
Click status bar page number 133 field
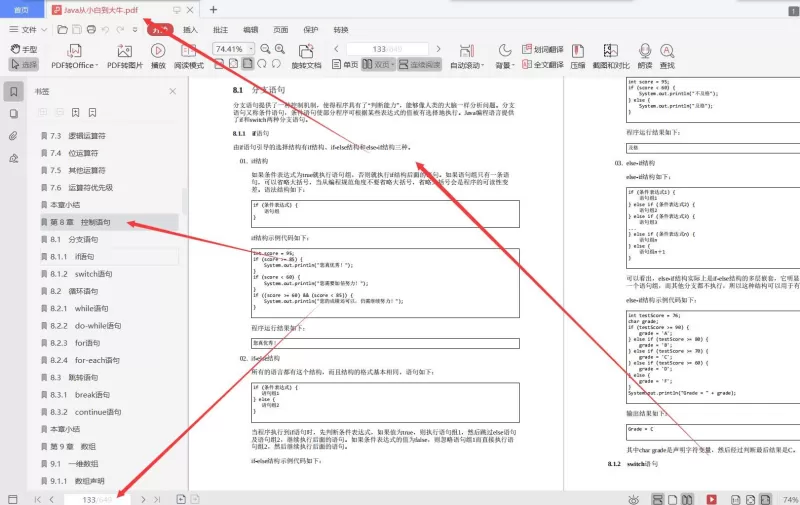(97, 500)
